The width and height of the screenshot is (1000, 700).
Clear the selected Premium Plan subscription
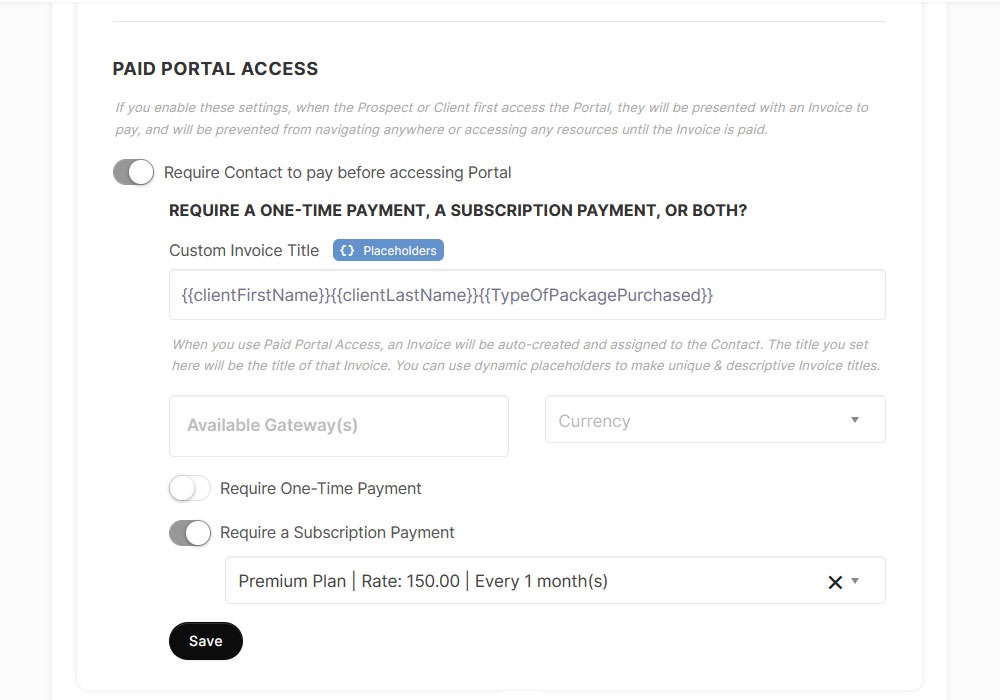tap(835, 582)
